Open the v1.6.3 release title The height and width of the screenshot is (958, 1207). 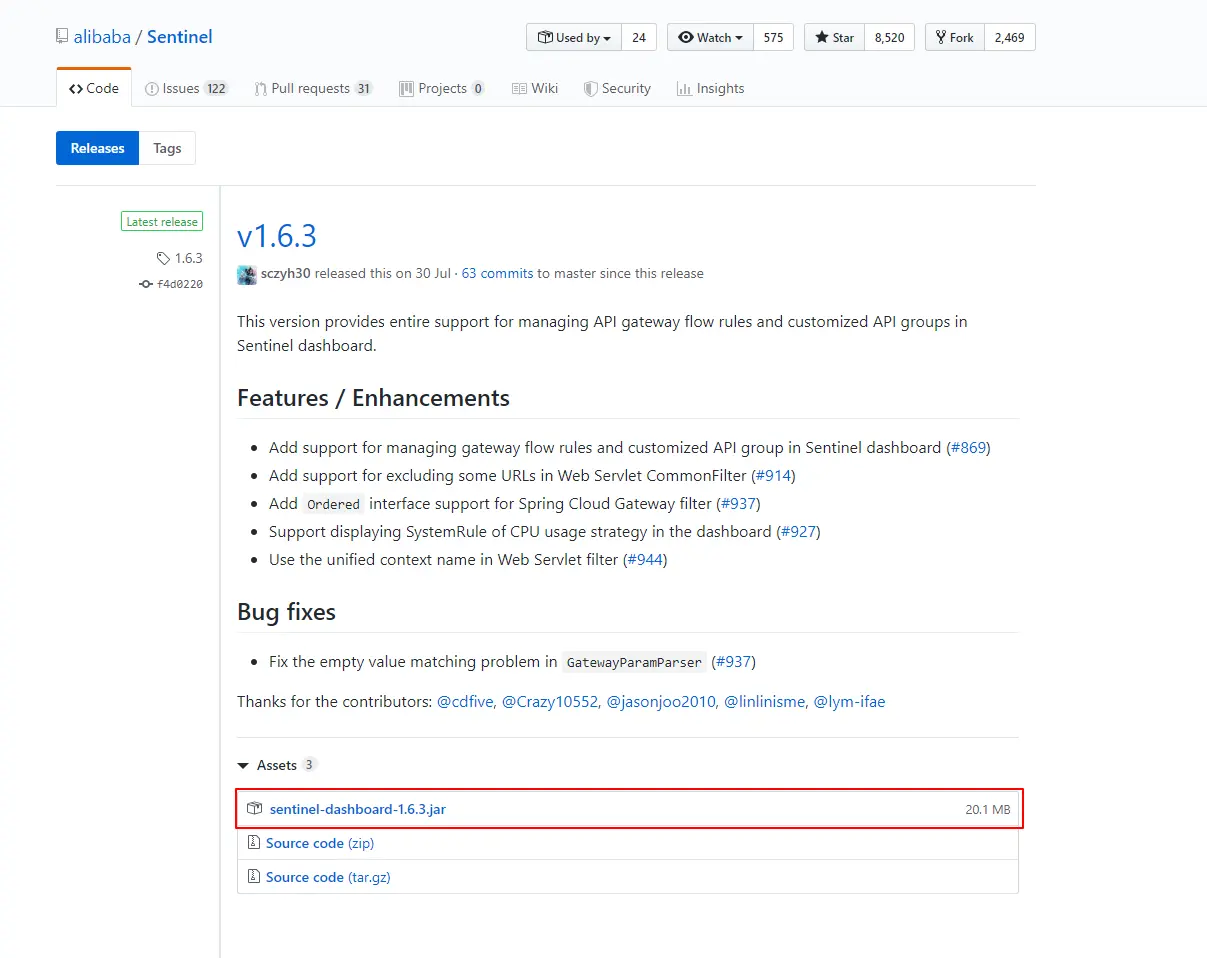point(277,236)
